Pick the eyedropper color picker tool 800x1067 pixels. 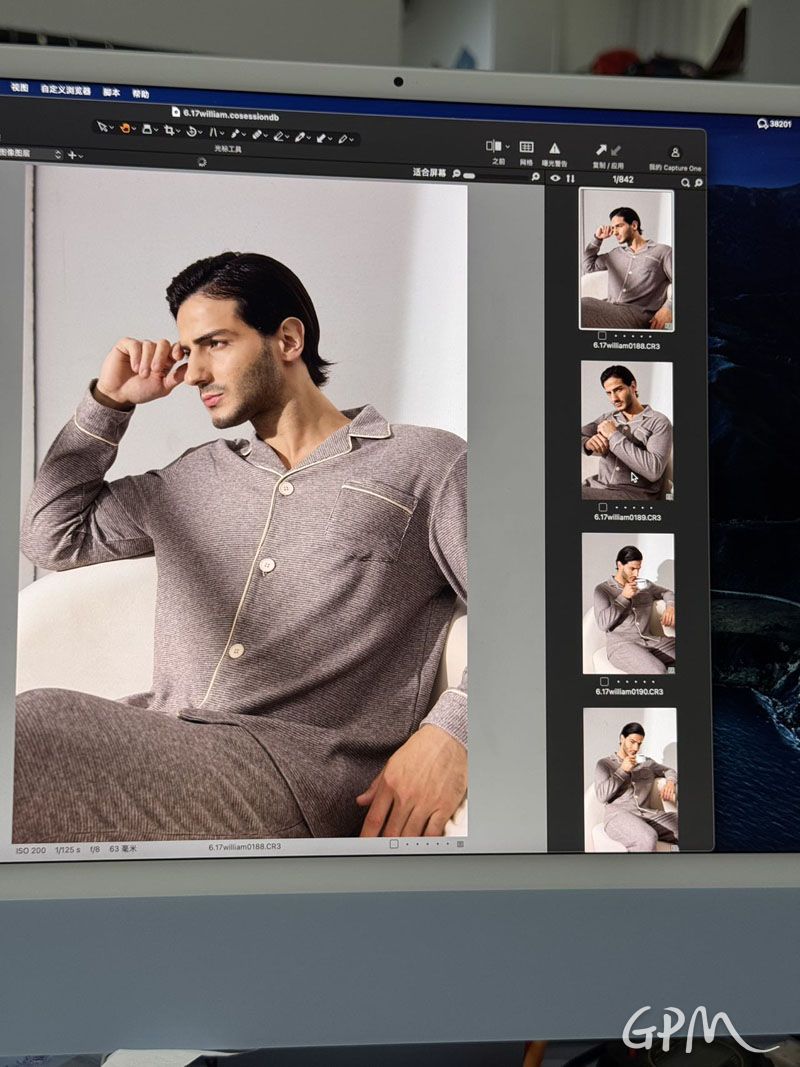click(235, 133)
